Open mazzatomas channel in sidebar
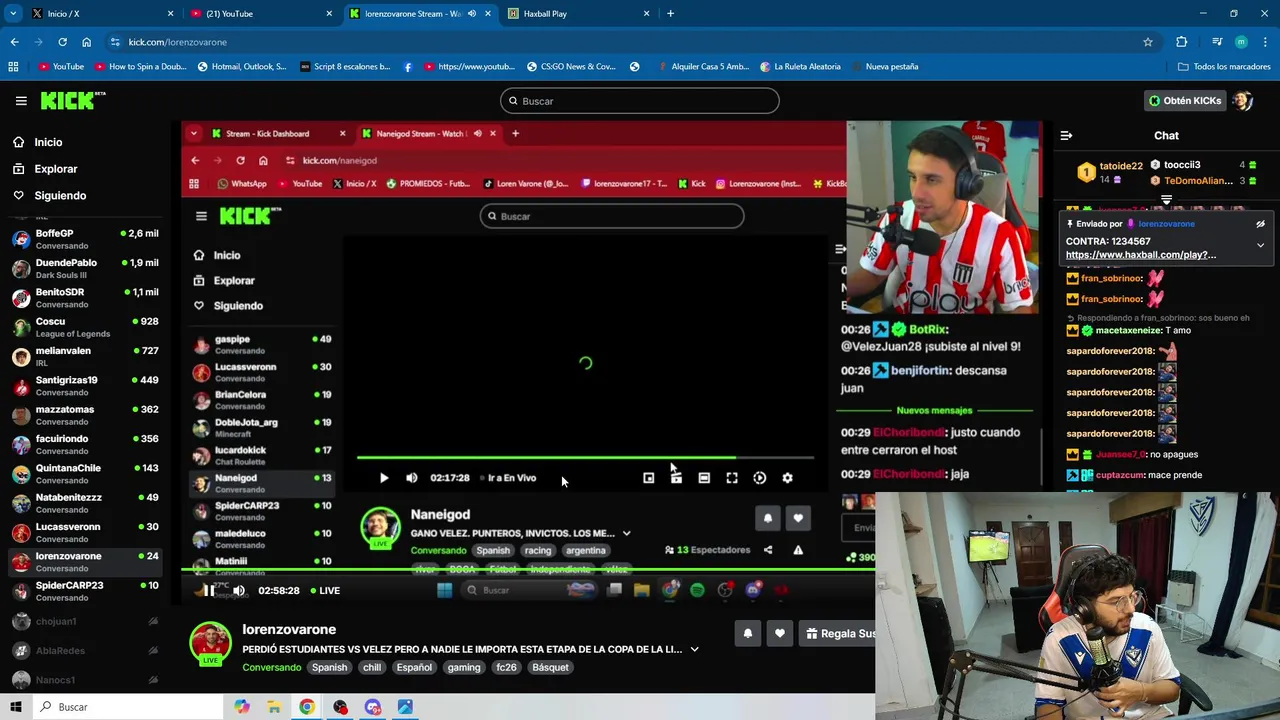 [x=85, y=415]
